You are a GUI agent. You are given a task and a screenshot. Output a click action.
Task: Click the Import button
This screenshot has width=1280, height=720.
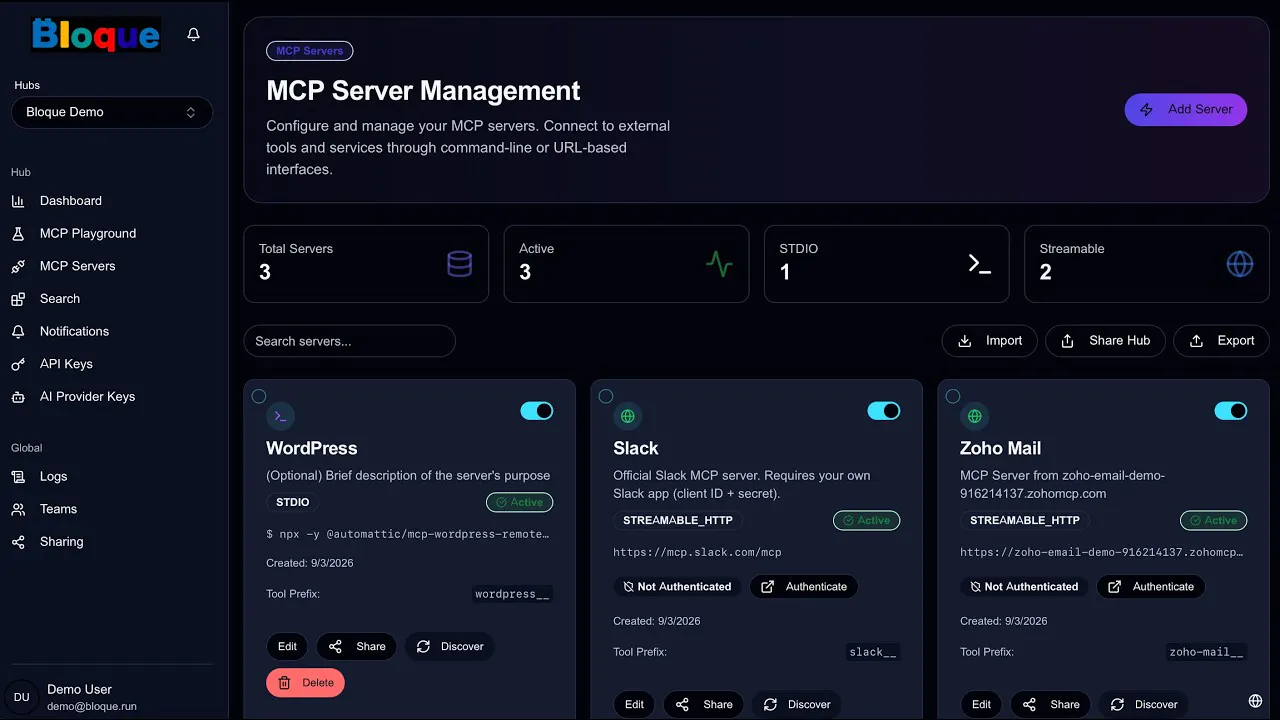pos(989,341)
